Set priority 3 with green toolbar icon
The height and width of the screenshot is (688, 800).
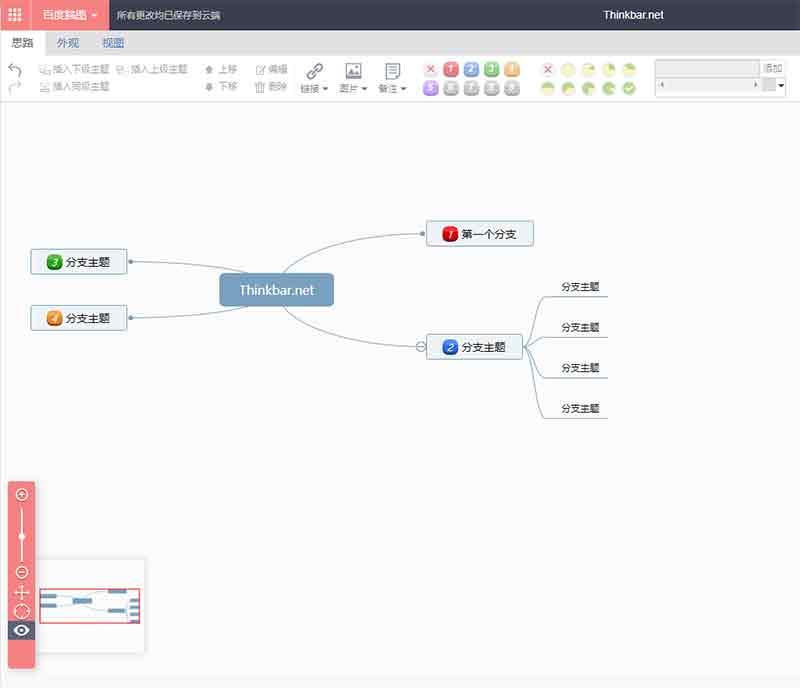(492, 69)
